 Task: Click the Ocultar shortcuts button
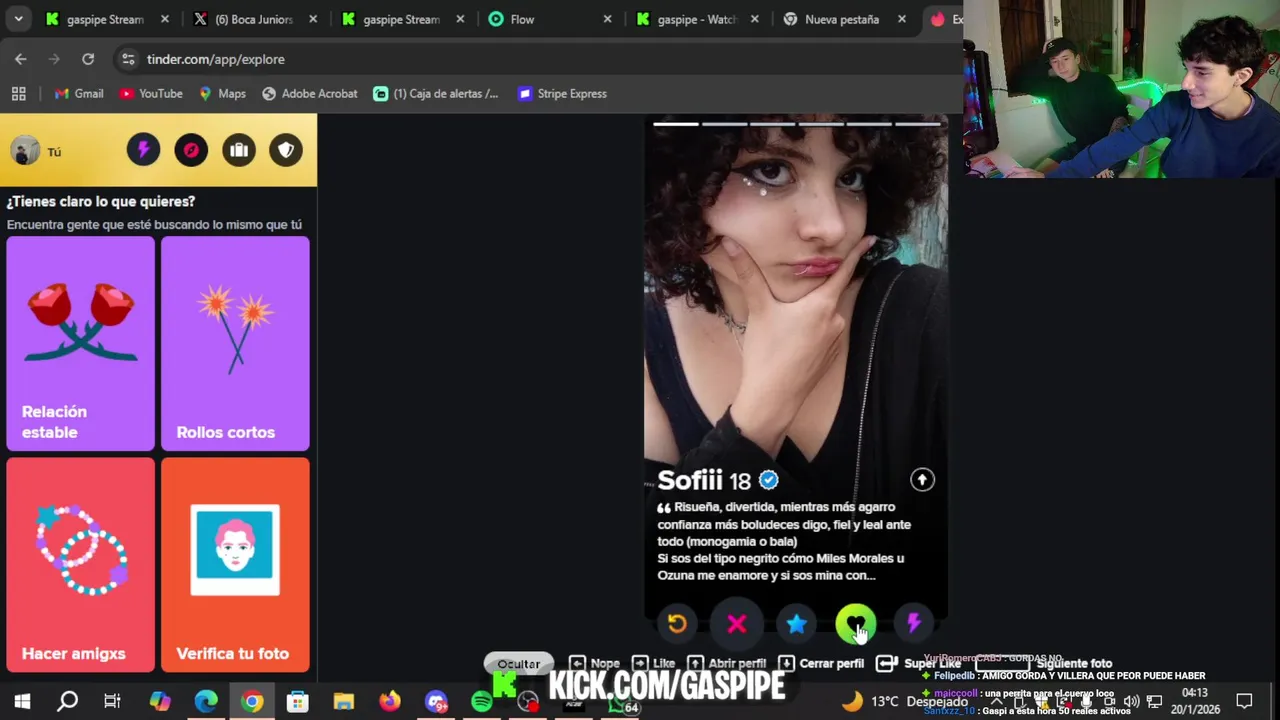tap(518, 663)
